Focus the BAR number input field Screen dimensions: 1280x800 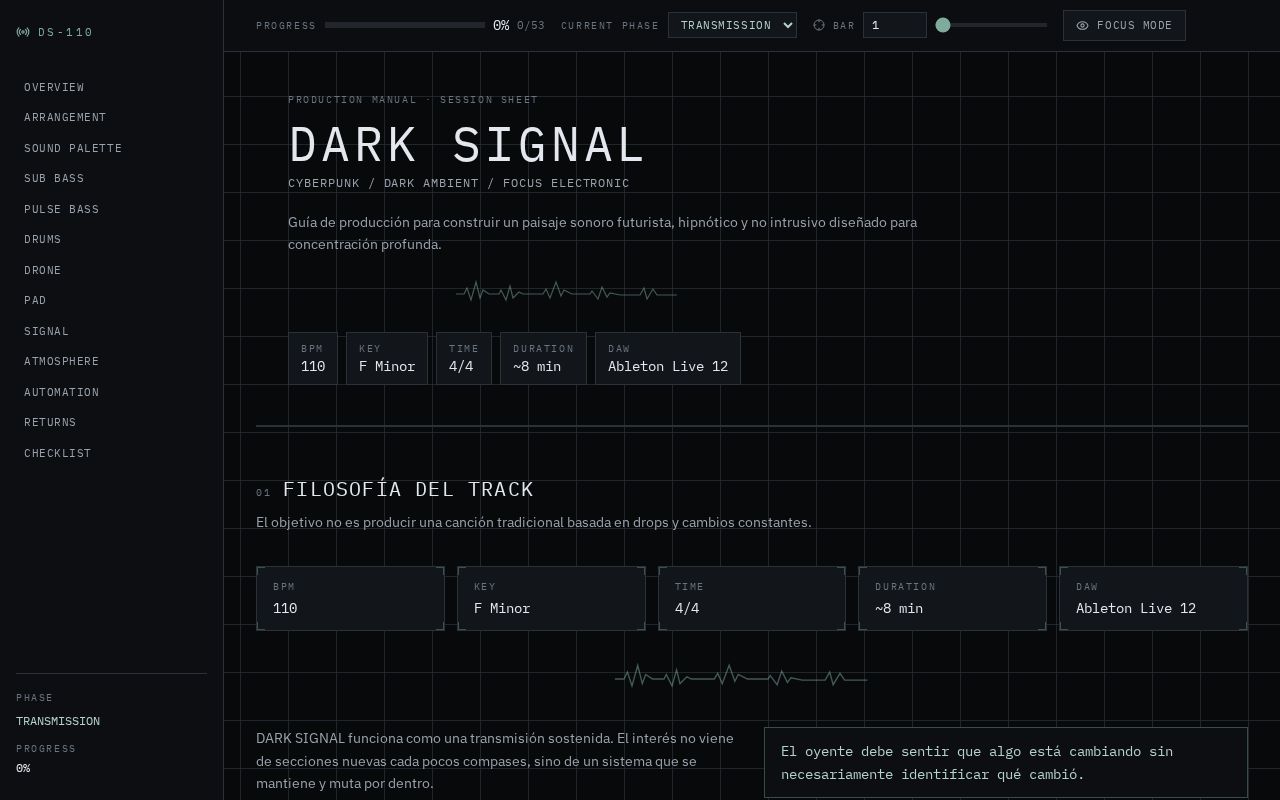point(895,25)
